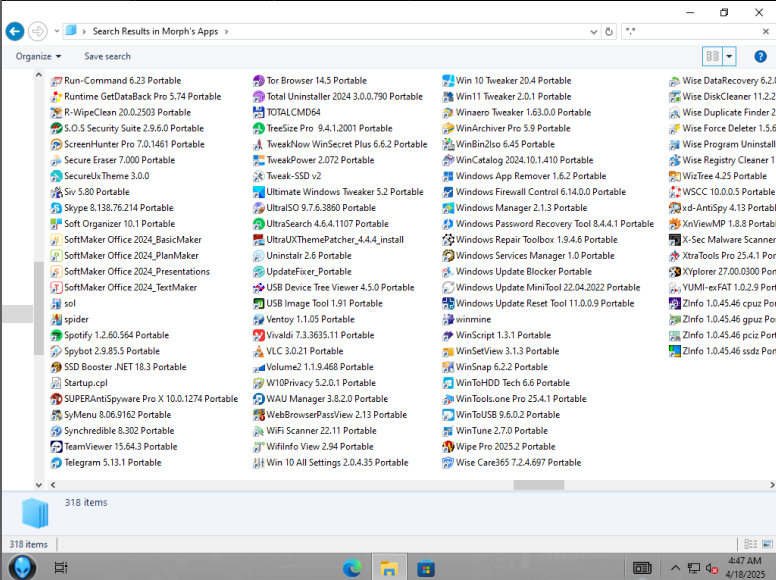Image resolution: width=776 pixels, height=580 pixels.
Task: Open Microsoft Edge from the taskbar
Action: tap(352, 568)
